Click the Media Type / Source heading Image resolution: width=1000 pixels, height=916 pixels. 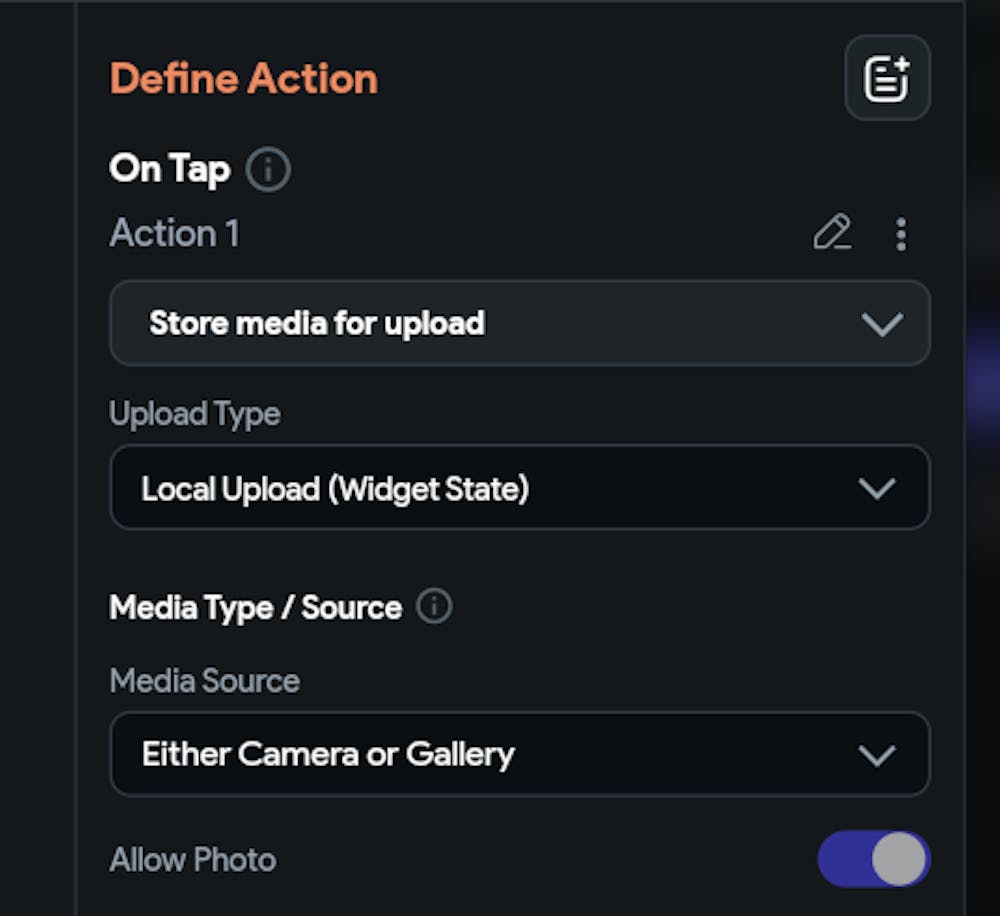(x=256, y=608)
